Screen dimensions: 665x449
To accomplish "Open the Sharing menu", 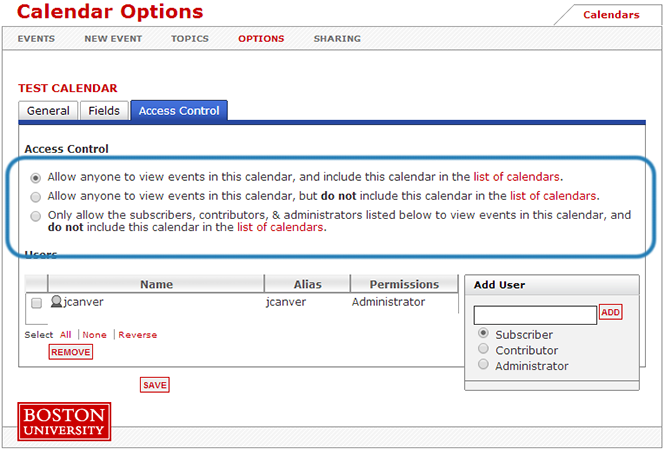I will (x=337, y=39).
